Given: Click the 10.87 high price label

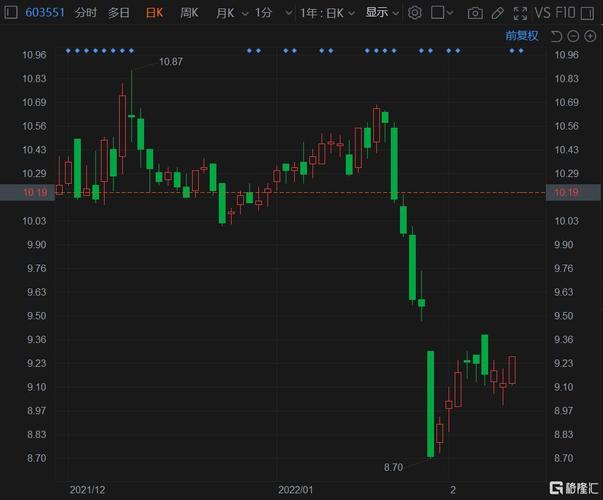Looking at the screenshot, I should point(171,62).
